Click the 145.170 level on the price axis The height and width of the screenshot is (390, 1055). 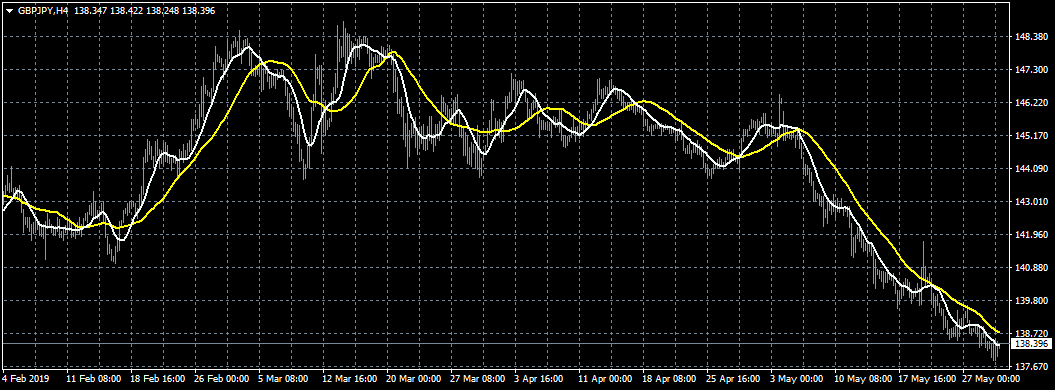tap(1031, 136)
